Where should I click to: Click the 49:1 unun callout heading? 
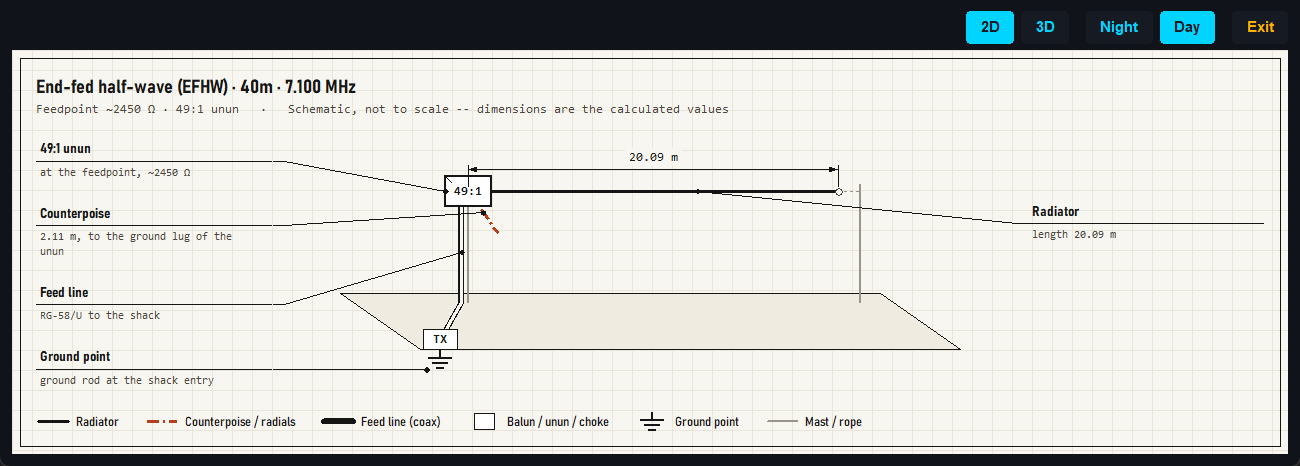click(65, 149)
